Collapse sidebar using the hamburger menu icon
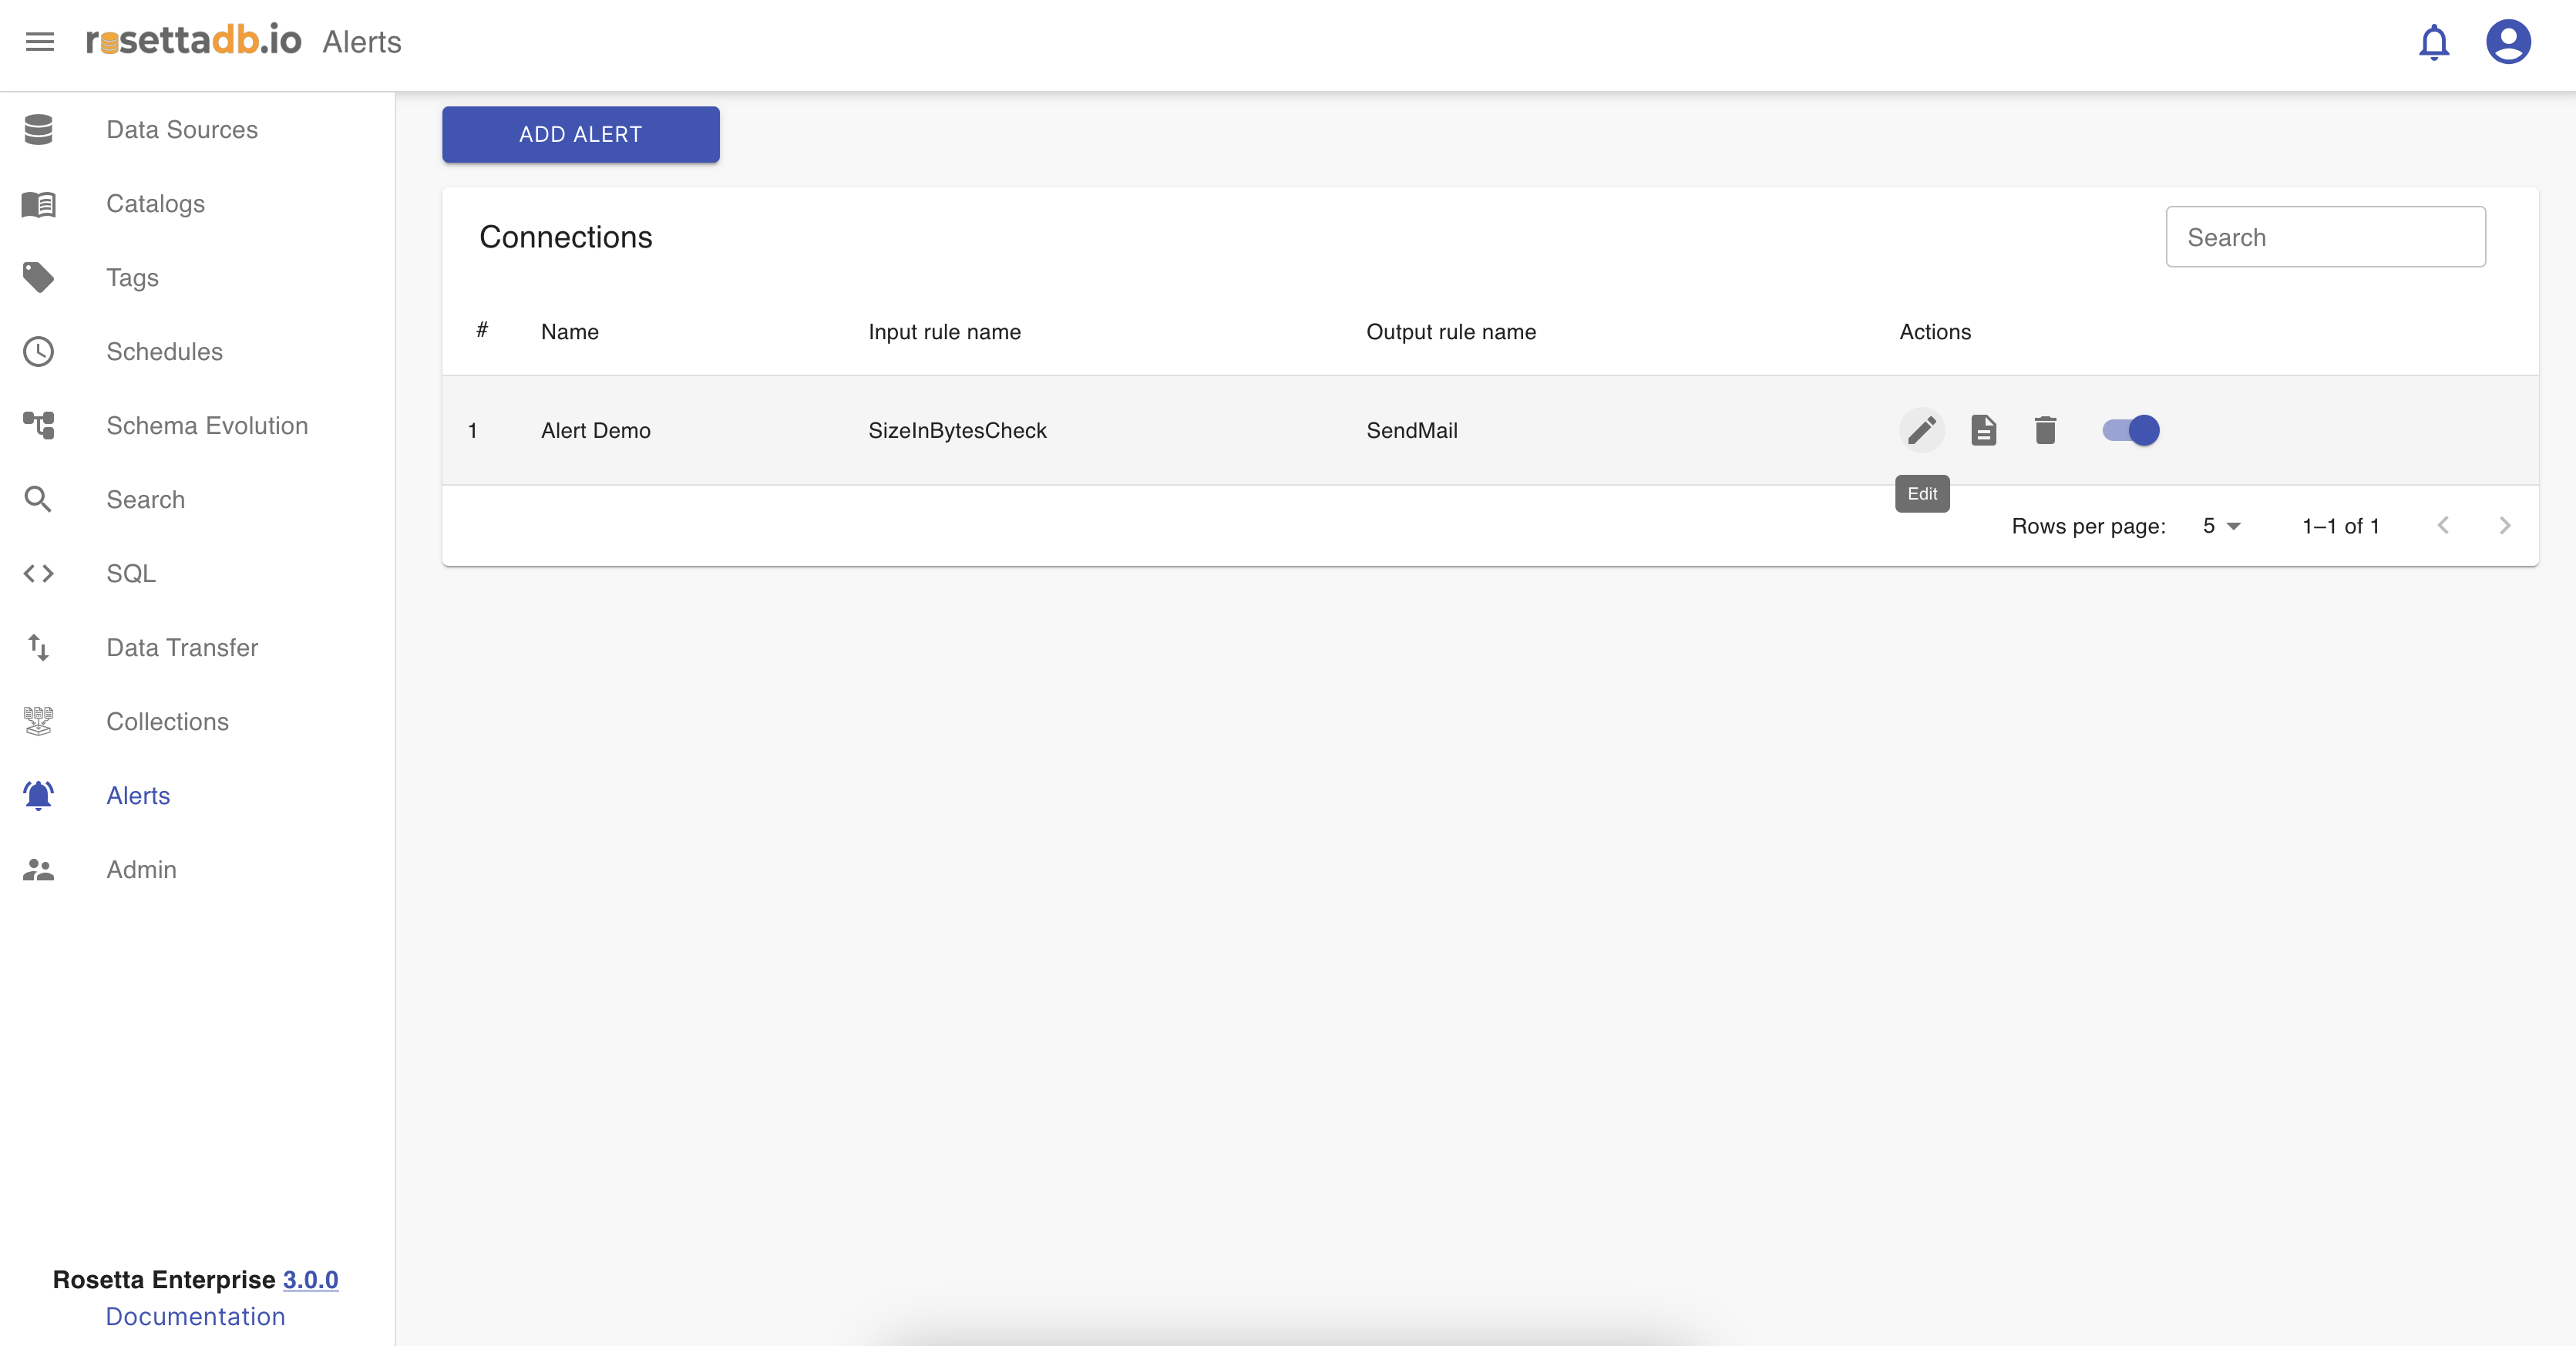The width and height of the screenshot is (2576, 1346). tap(40, 42)
